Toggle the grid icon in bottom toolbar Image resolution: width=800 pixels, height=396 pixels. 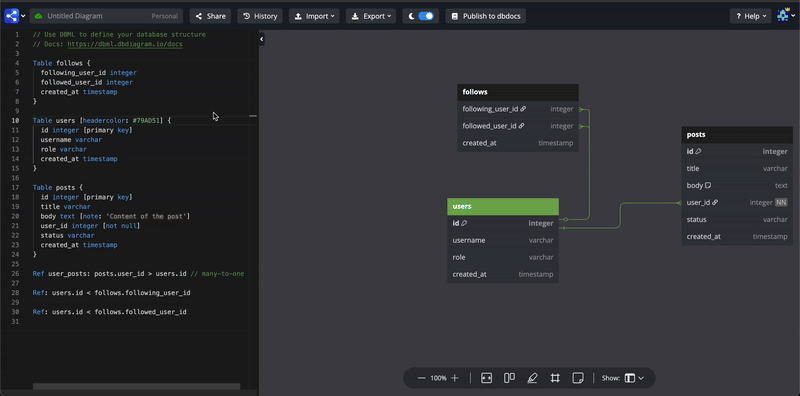(x=555, y=378)
